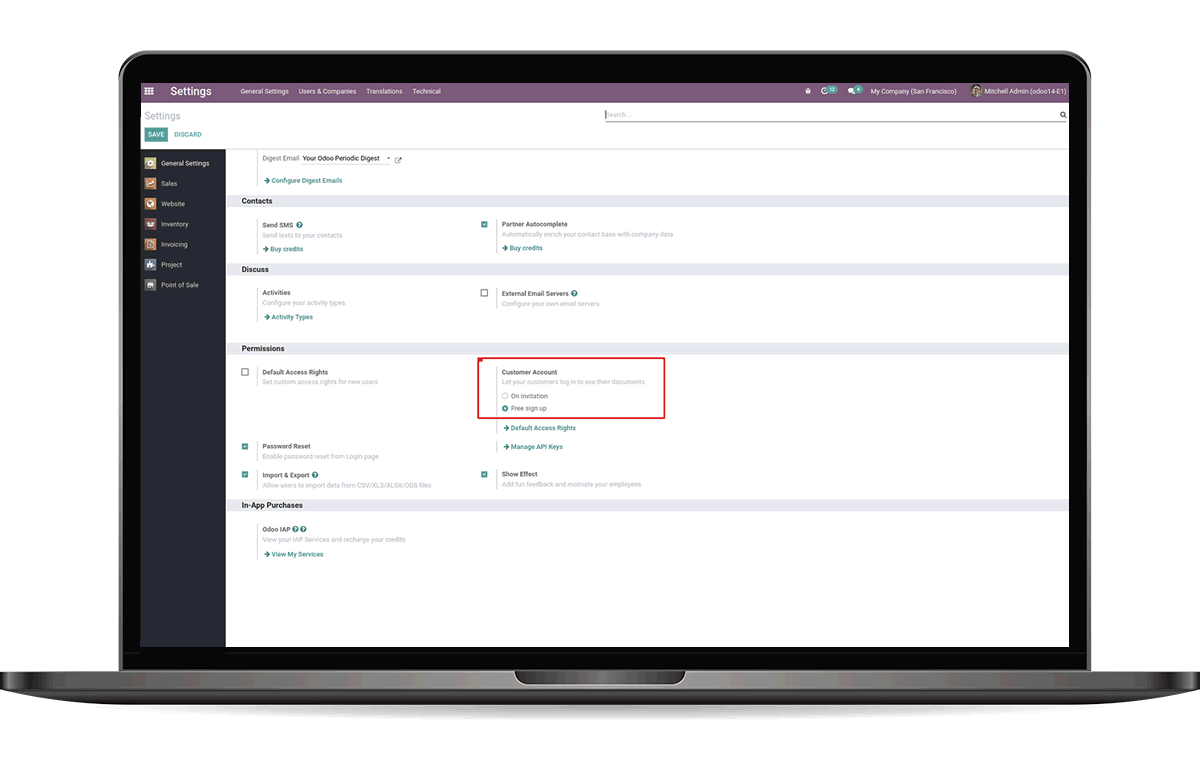The image size is (1200, 766).
Task: Open the conversations chat icon
Action: (854, 91)
